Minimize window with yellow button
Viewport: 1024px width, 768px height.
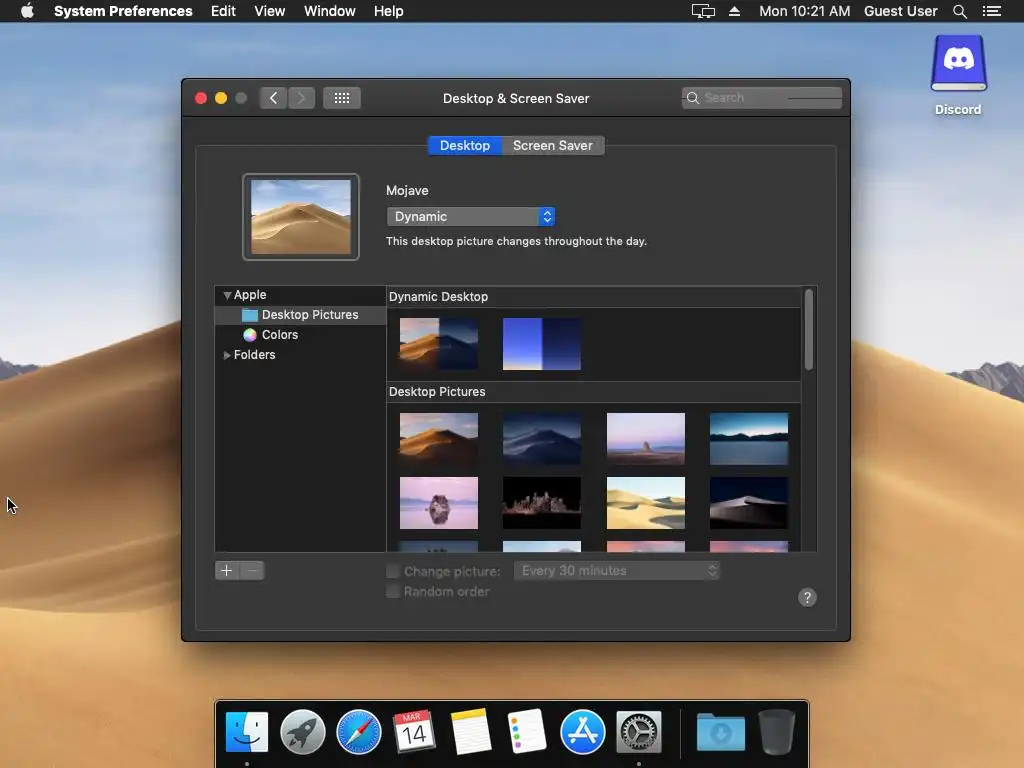point(221,98)
